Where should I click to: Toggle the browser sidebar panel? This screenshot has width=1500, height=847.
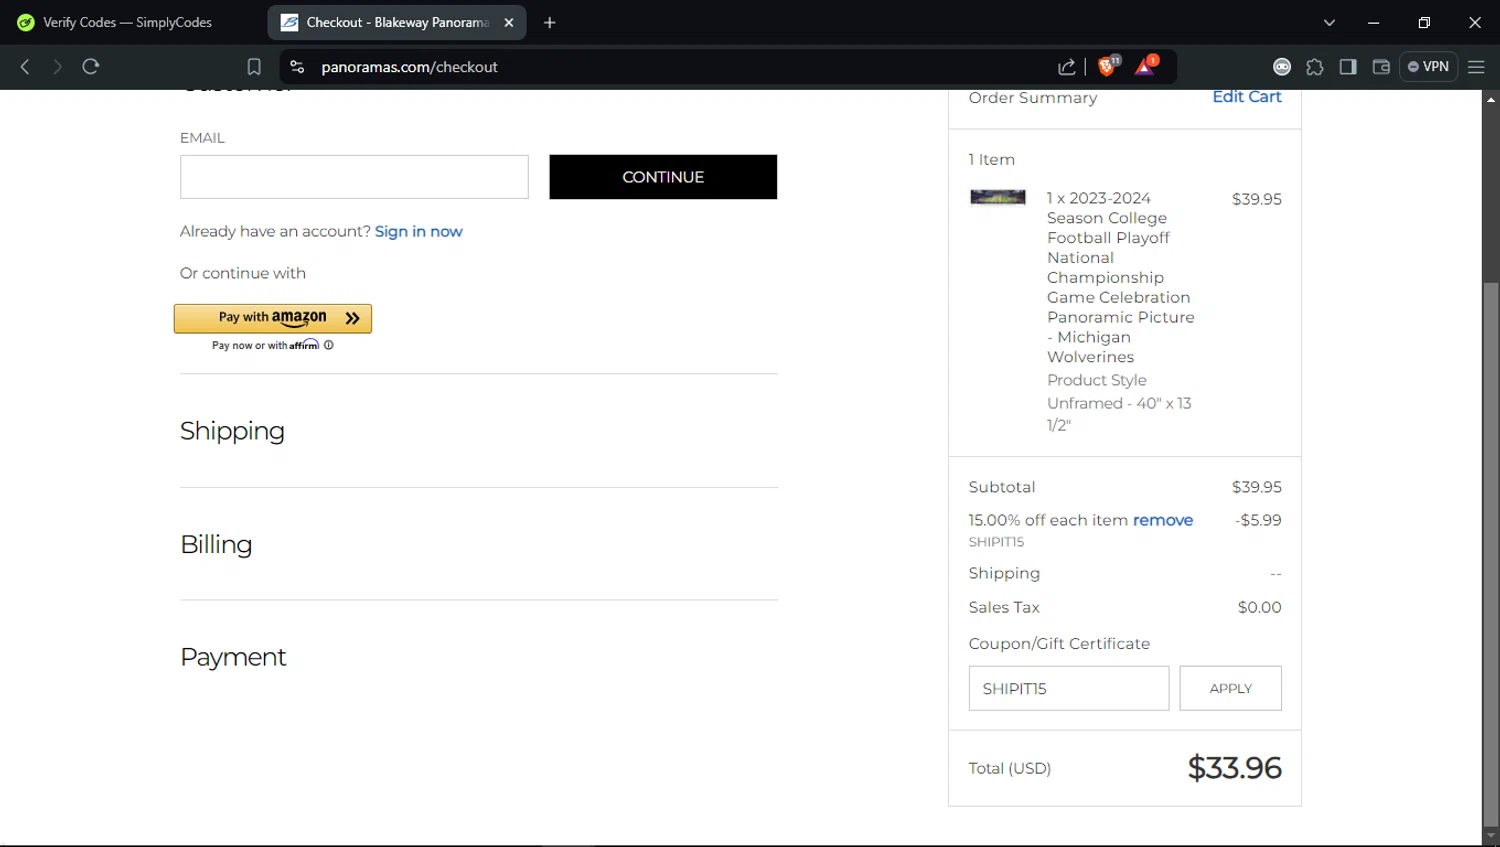coord(1348,67)
